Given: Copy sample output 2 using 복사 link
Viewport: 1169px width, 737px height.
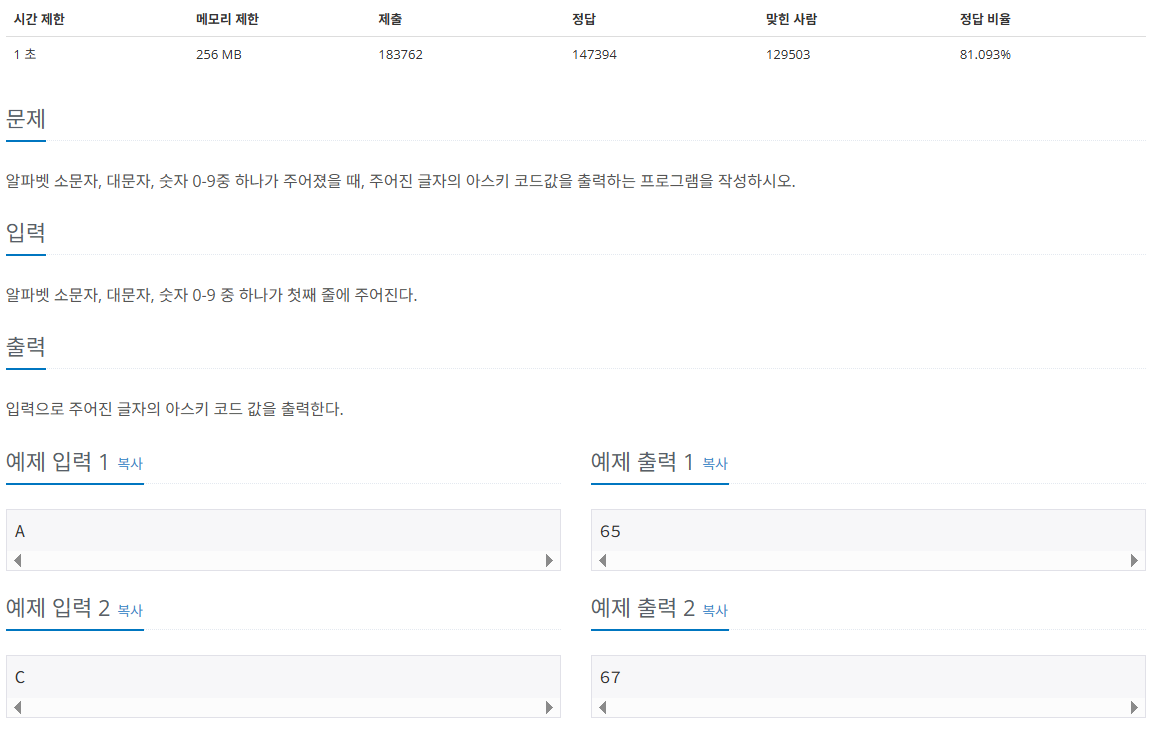Looking at the screenshot, I should (x=716, y=610).
